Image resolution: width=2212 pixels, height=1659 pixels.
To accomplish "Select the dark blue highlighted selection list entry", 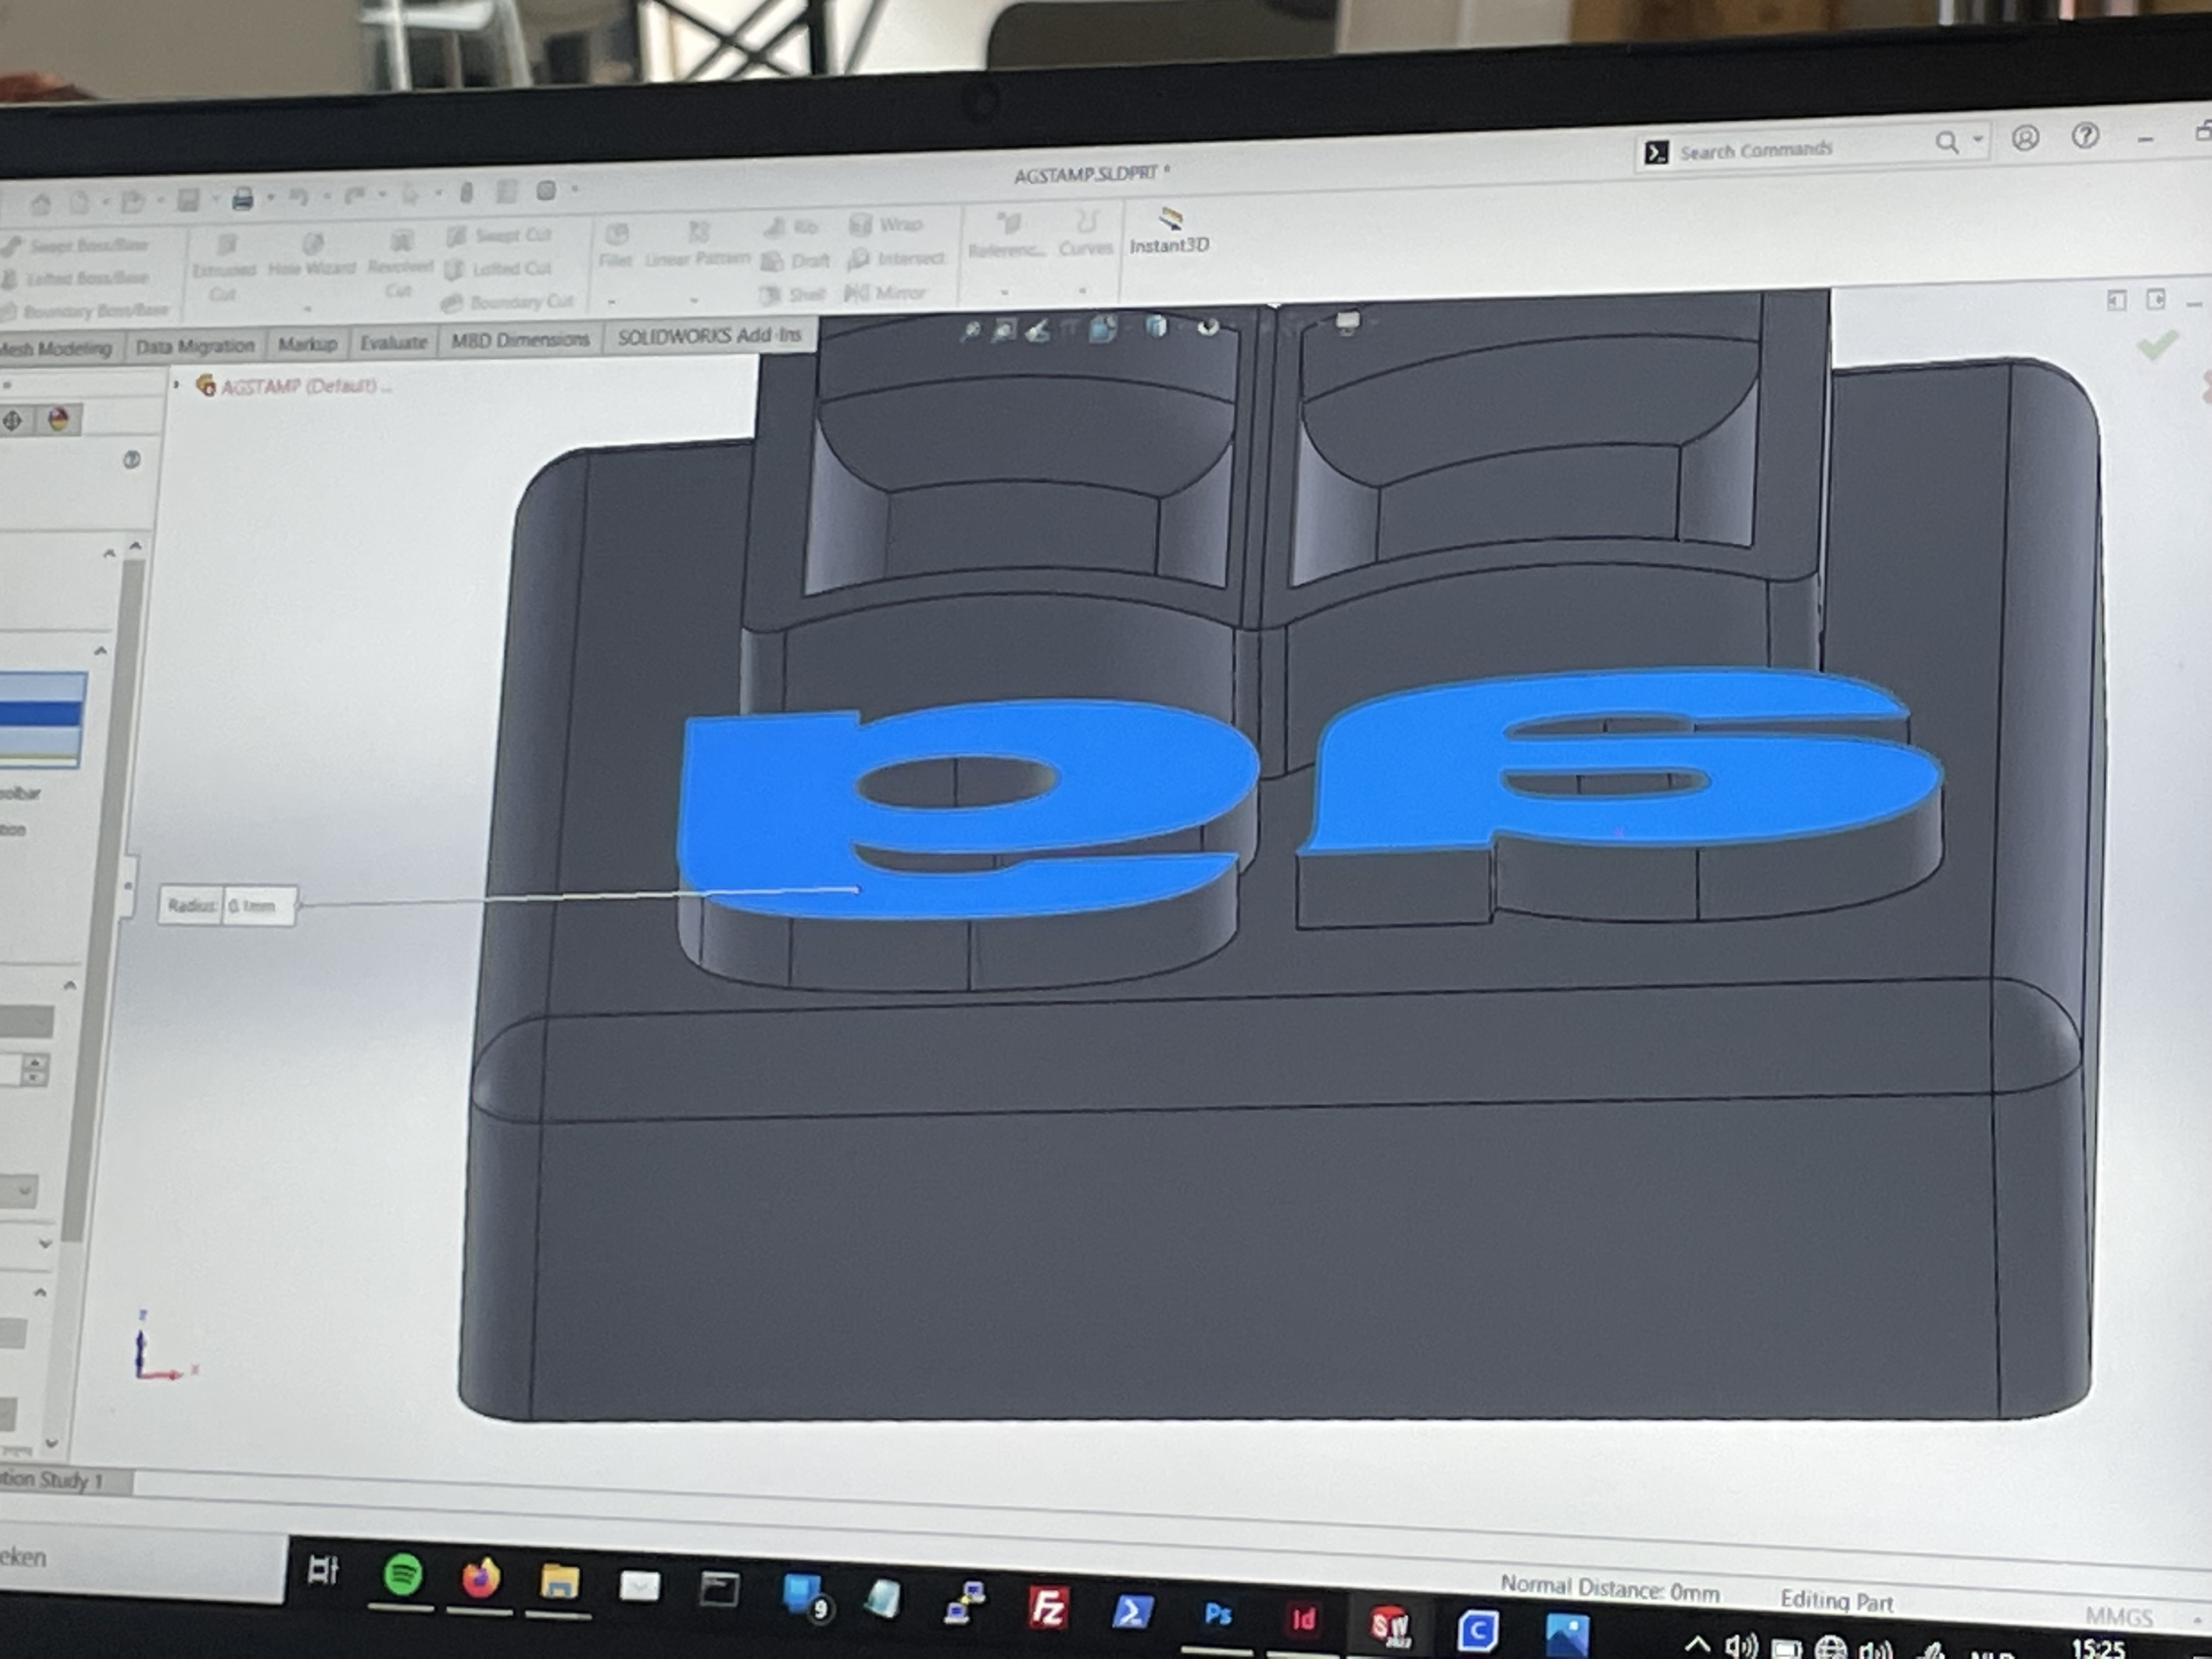I will [42, 713].
